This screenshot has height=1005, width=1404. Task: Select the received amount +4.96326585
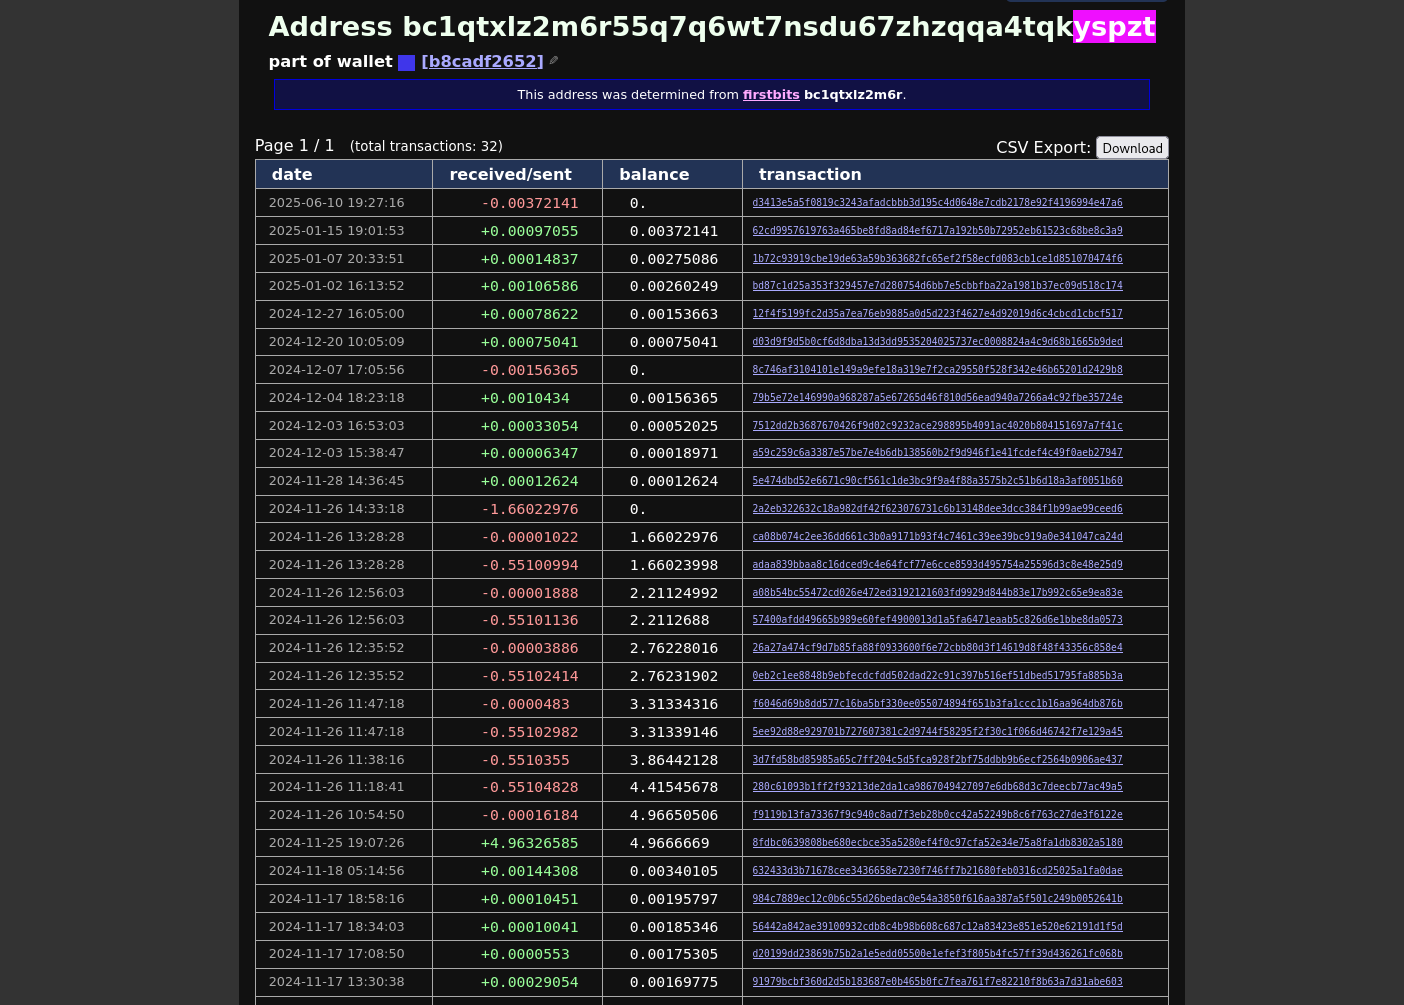tap(530, 843)
